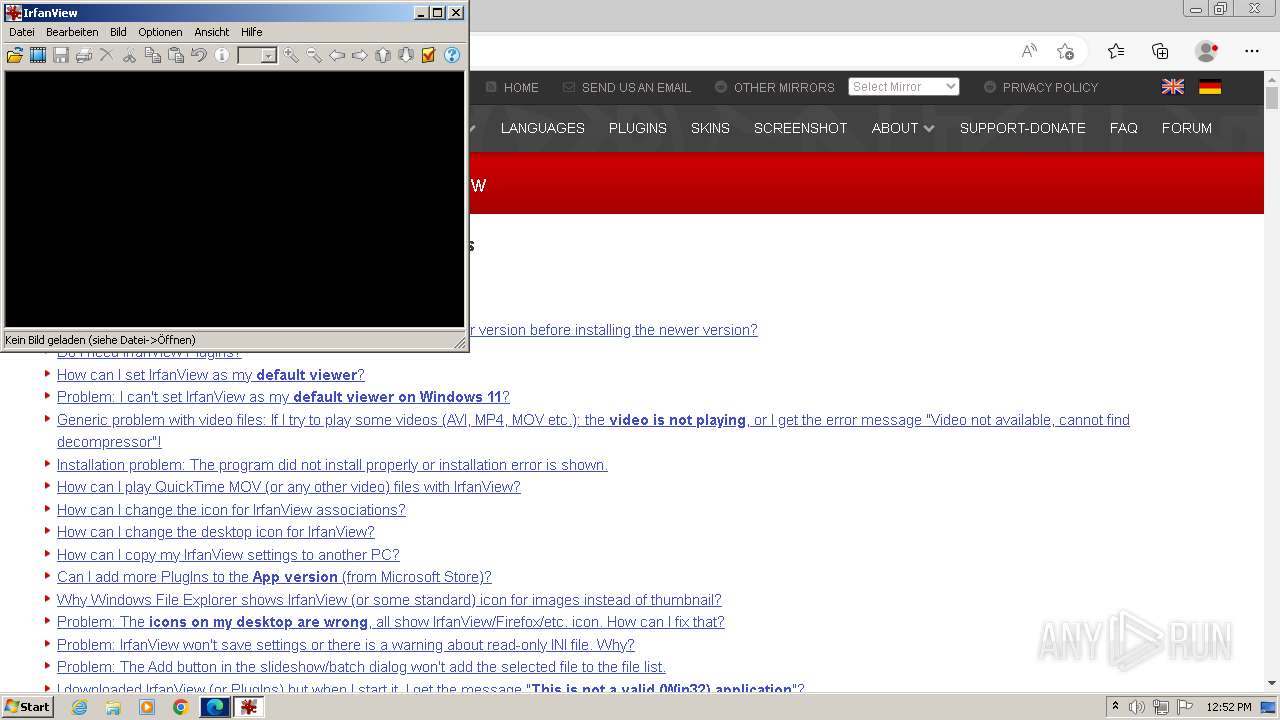This screenshot has width=1280, height=720.
Task: Expand the ABOUT menu on the website
Action: tap(902, 128)
